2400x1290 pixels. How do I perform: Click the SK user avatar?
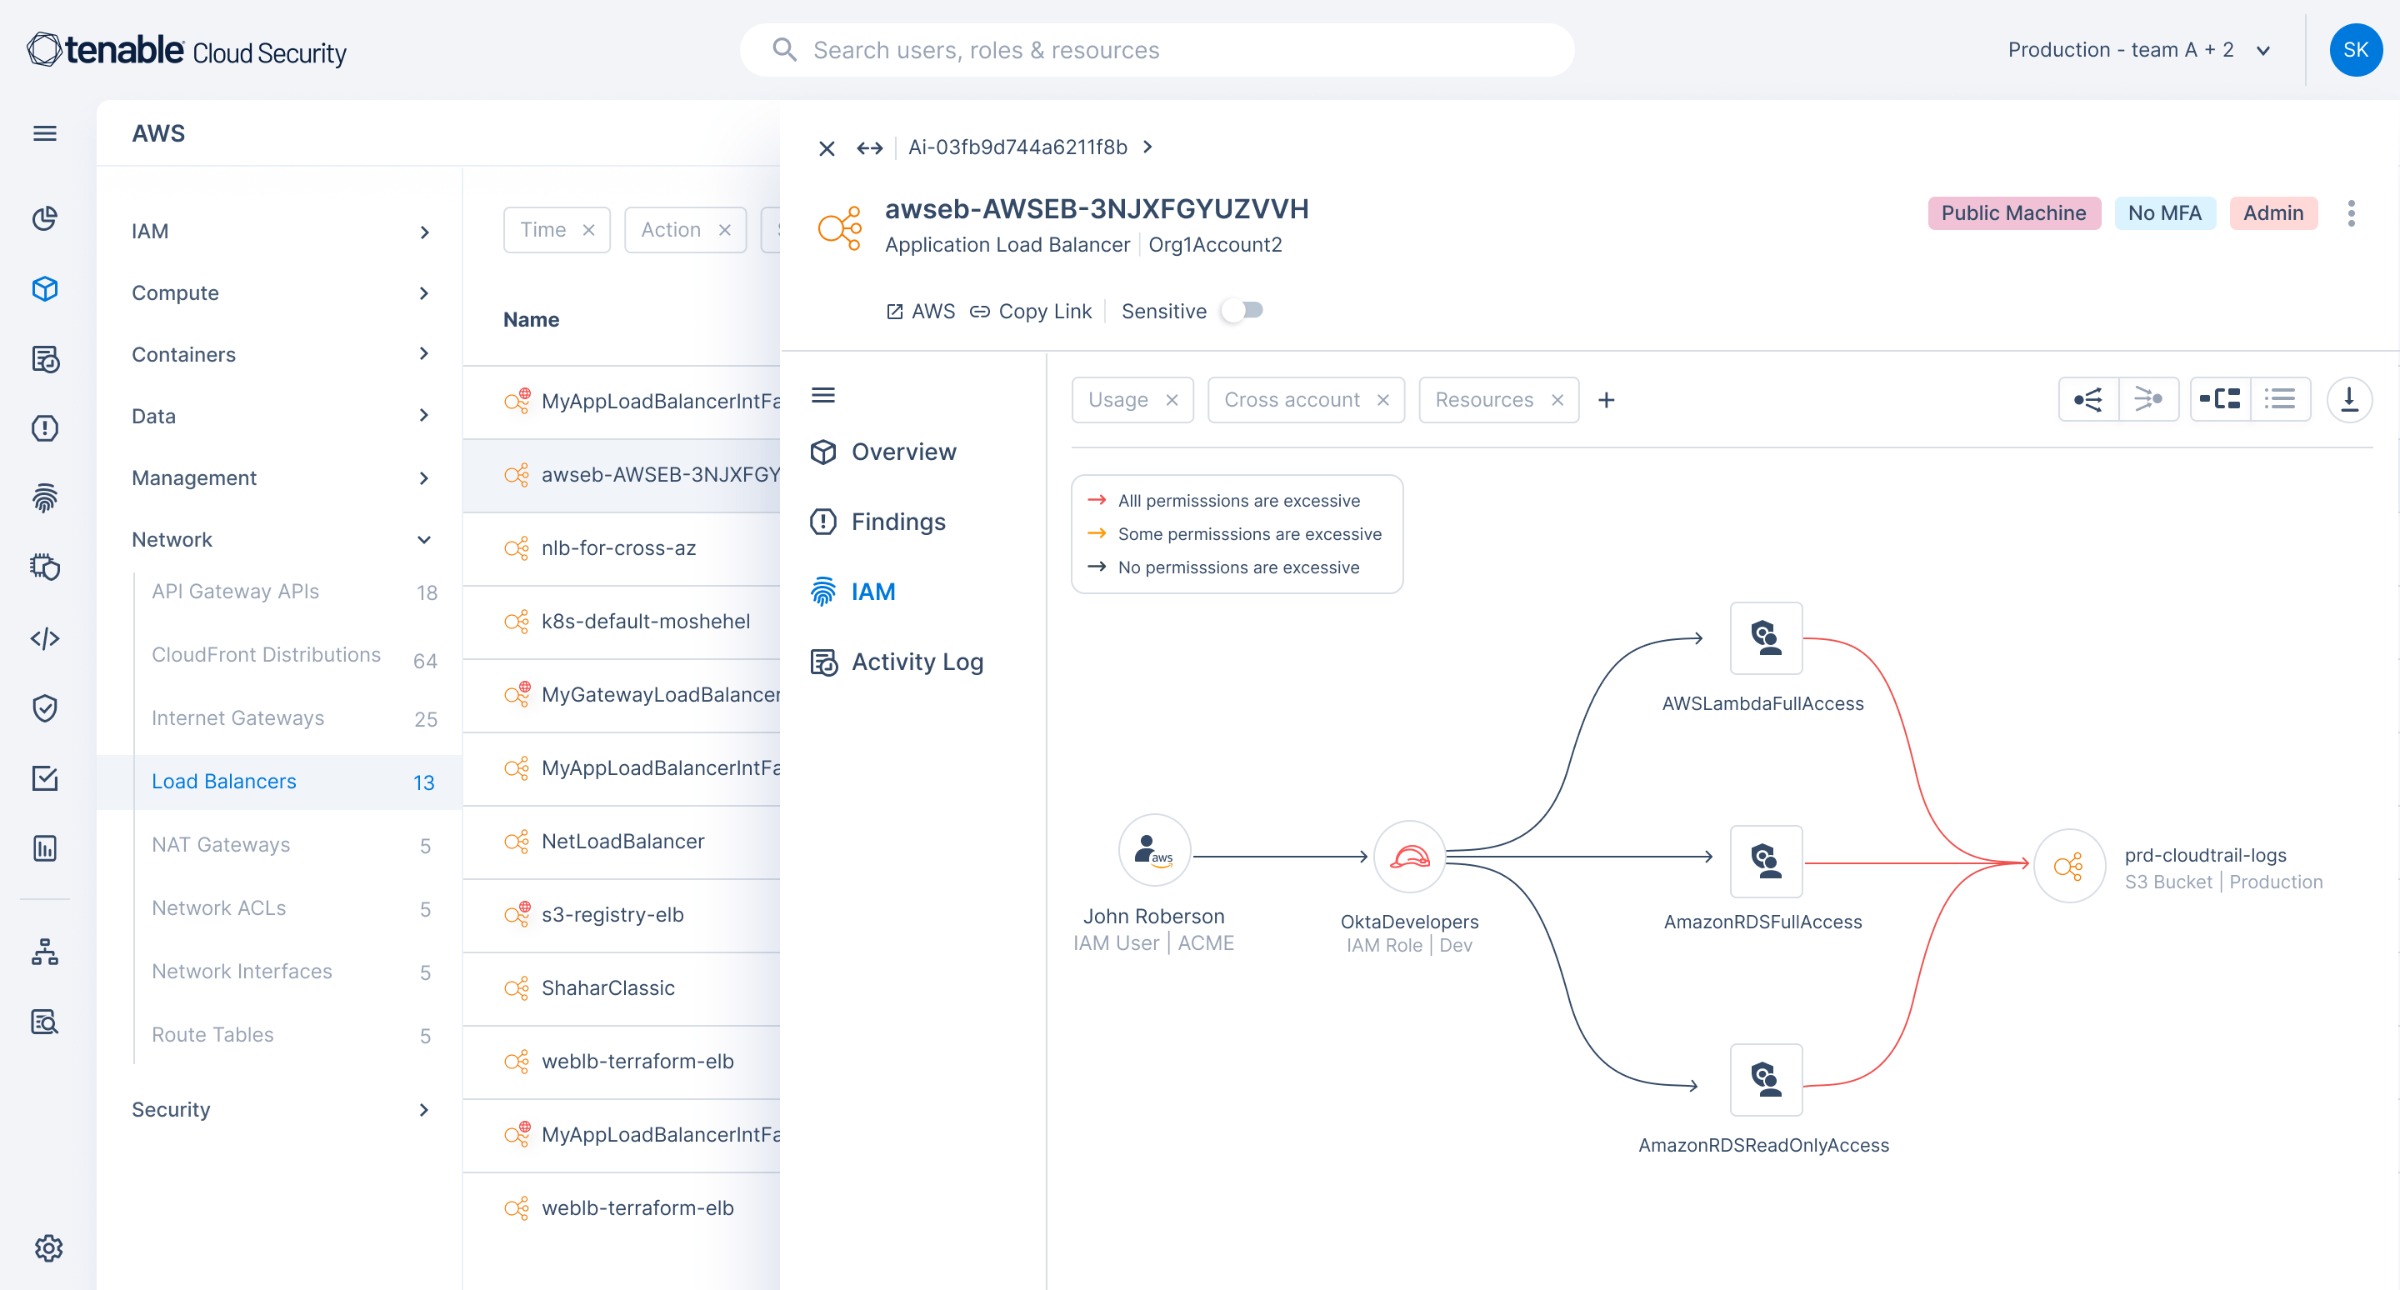(x=2355, y=50)
